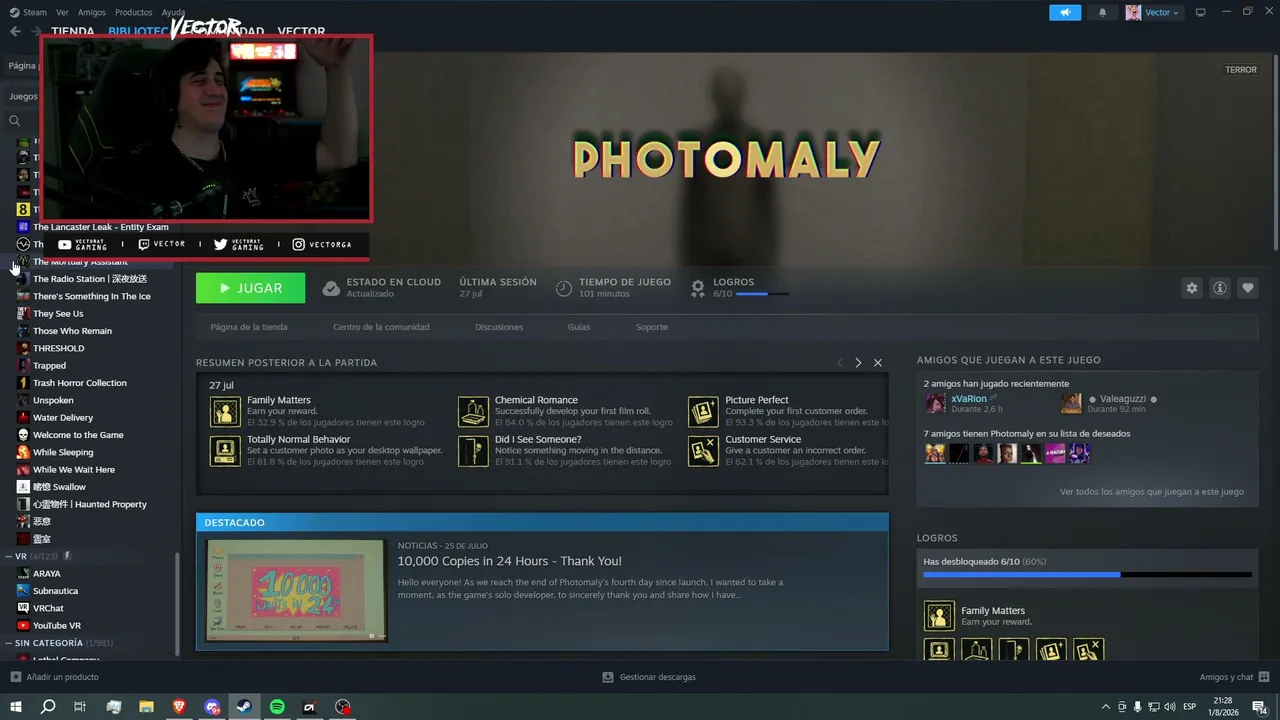Open Steam announcements megaphone button

(1065, 12)
